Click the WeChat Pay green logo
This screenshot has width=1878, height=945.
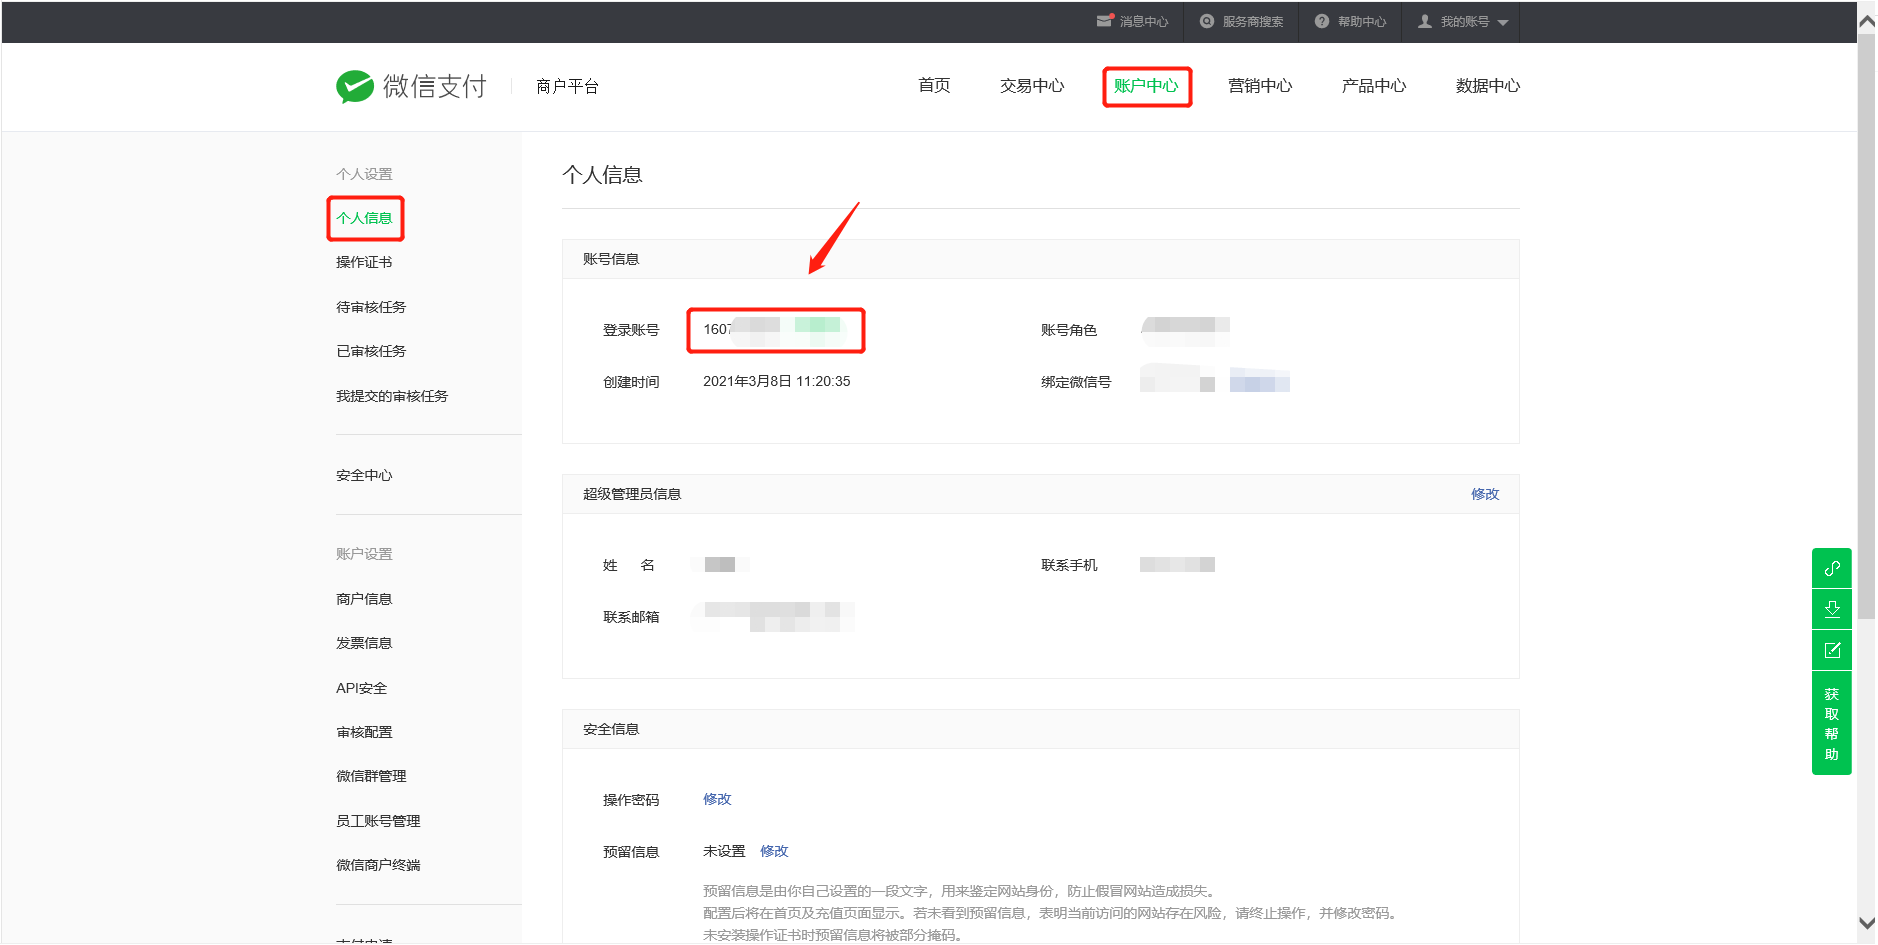click(354, 87)
